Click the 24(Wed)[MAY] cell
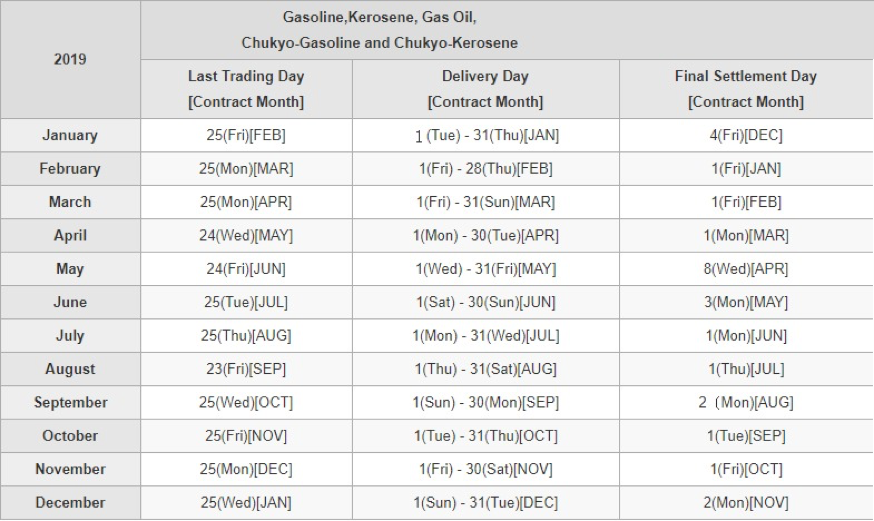This screenshot has height=521, width=874. click(x=246, y=236)
